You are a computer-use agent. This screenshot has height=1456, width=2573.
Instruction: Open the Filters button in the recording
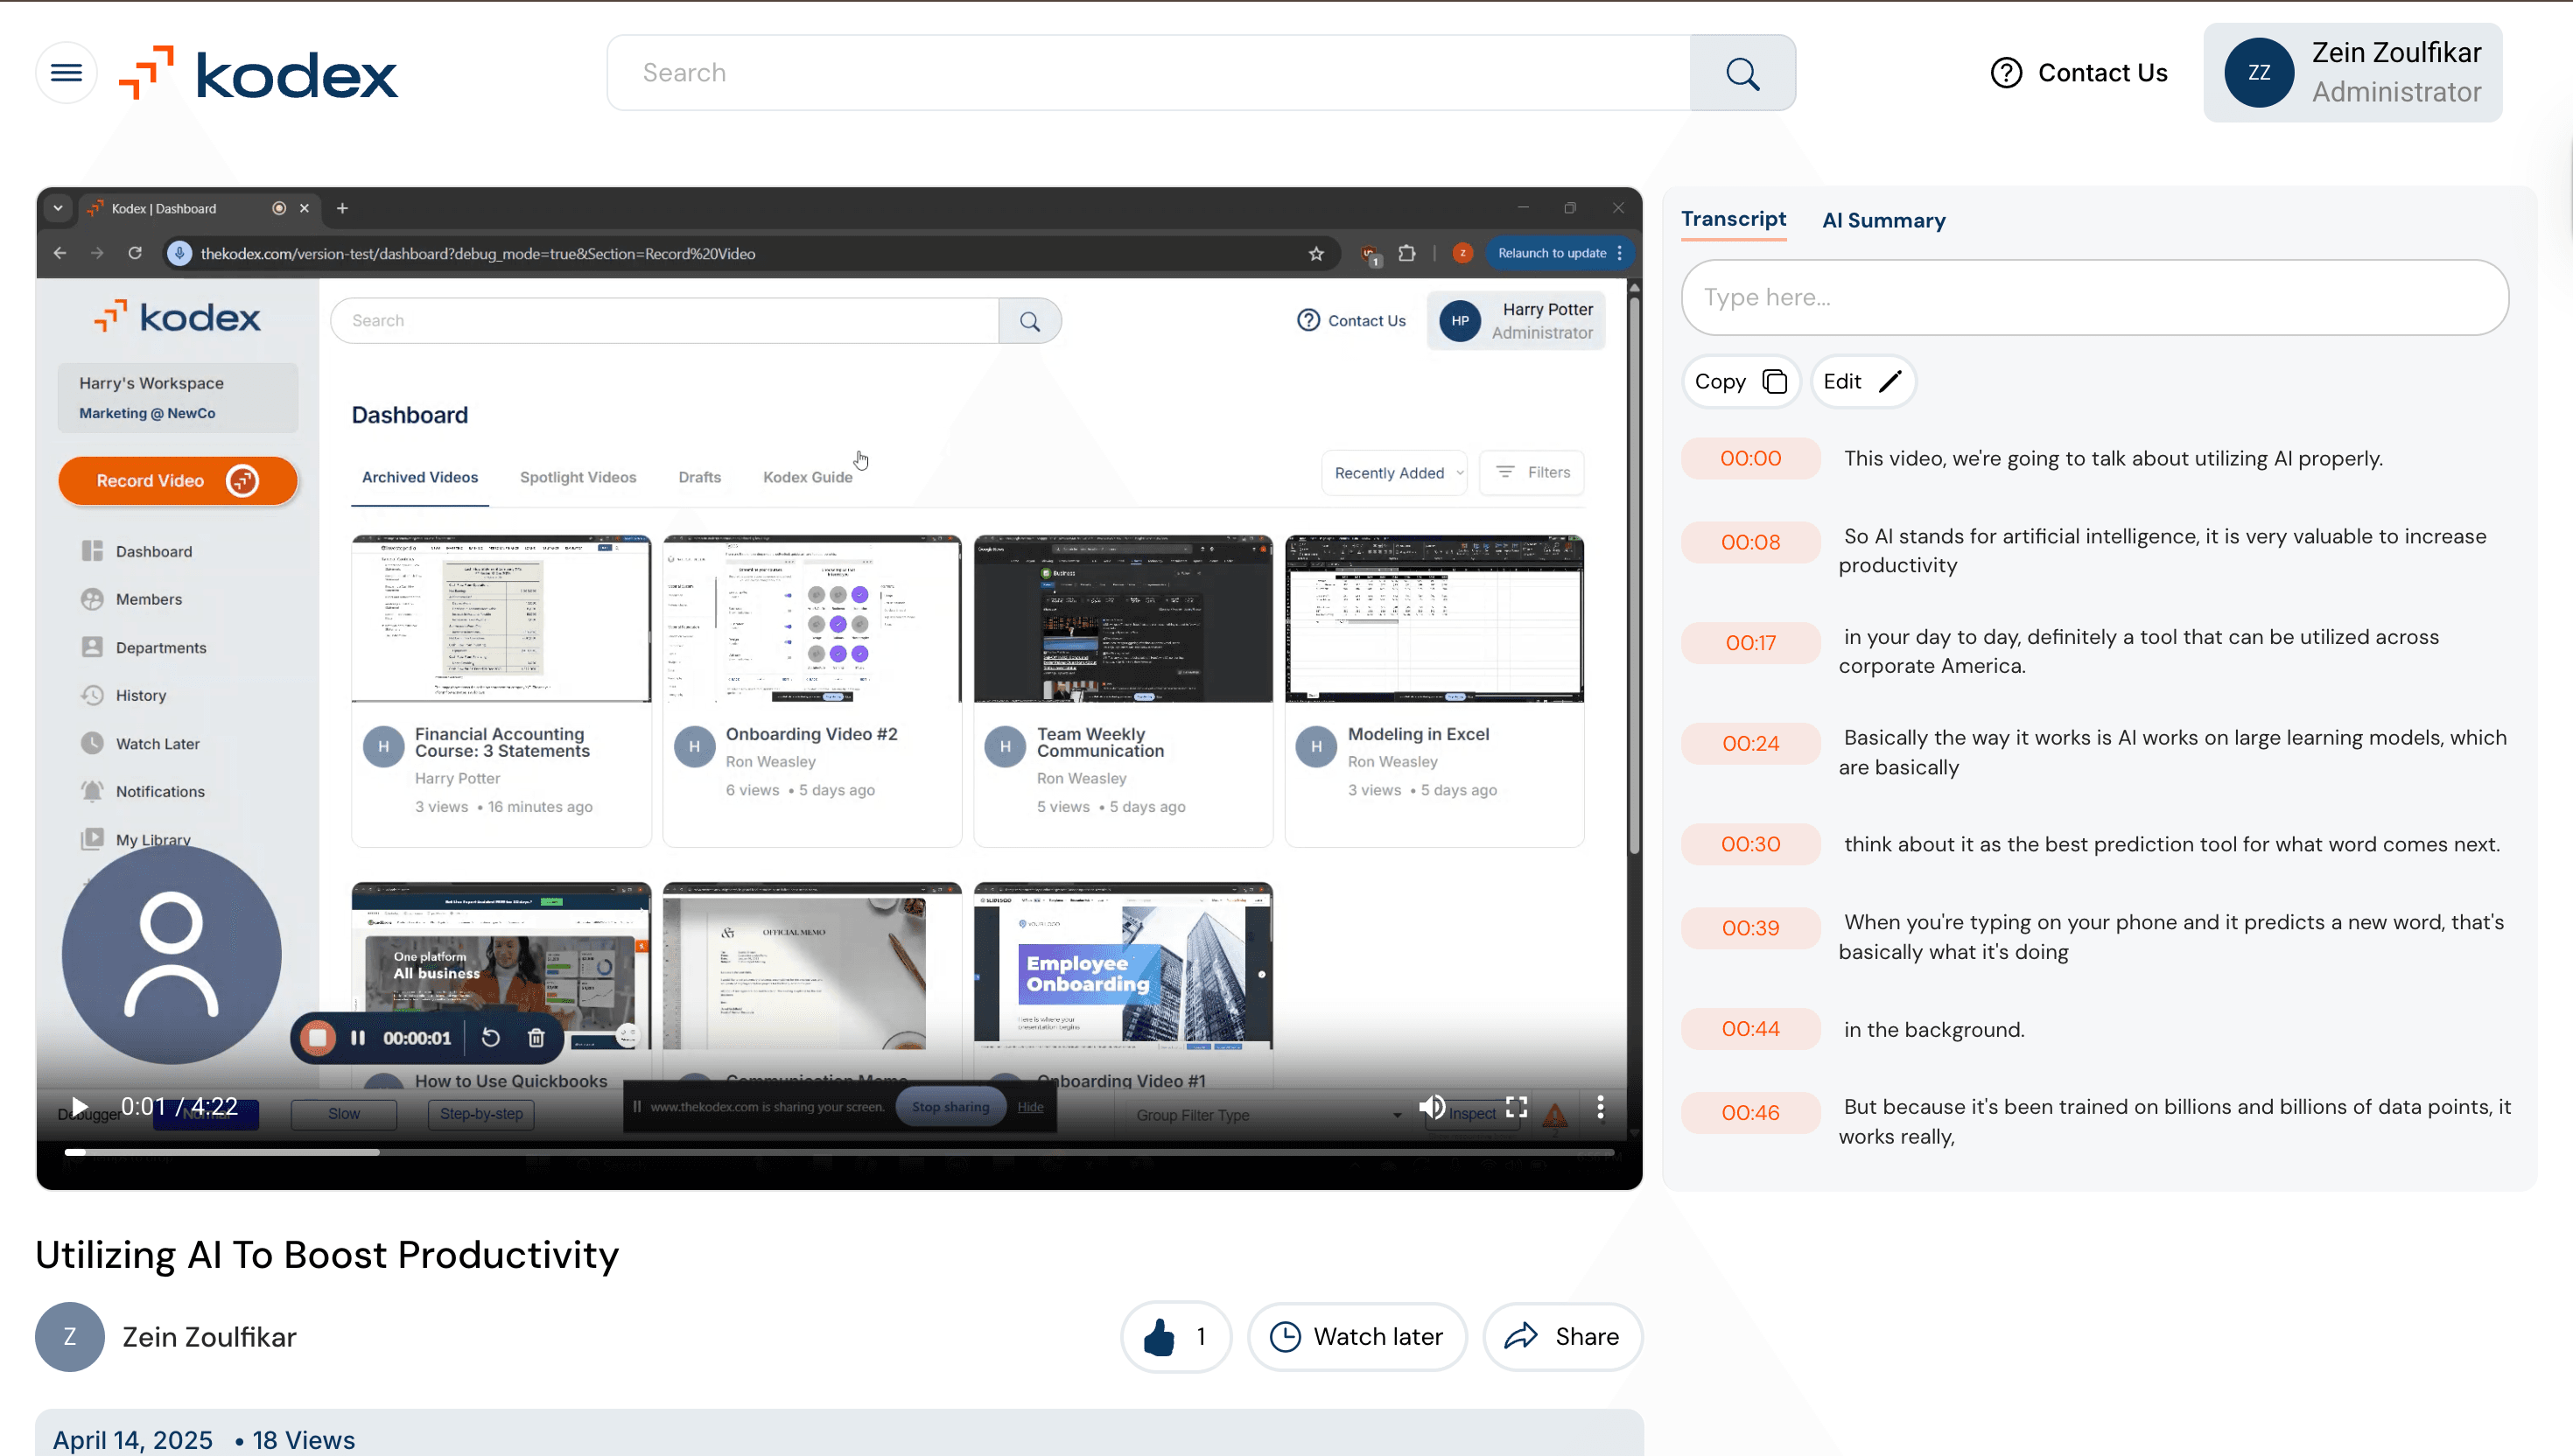pyautogui.click(x=1531, y=473)
